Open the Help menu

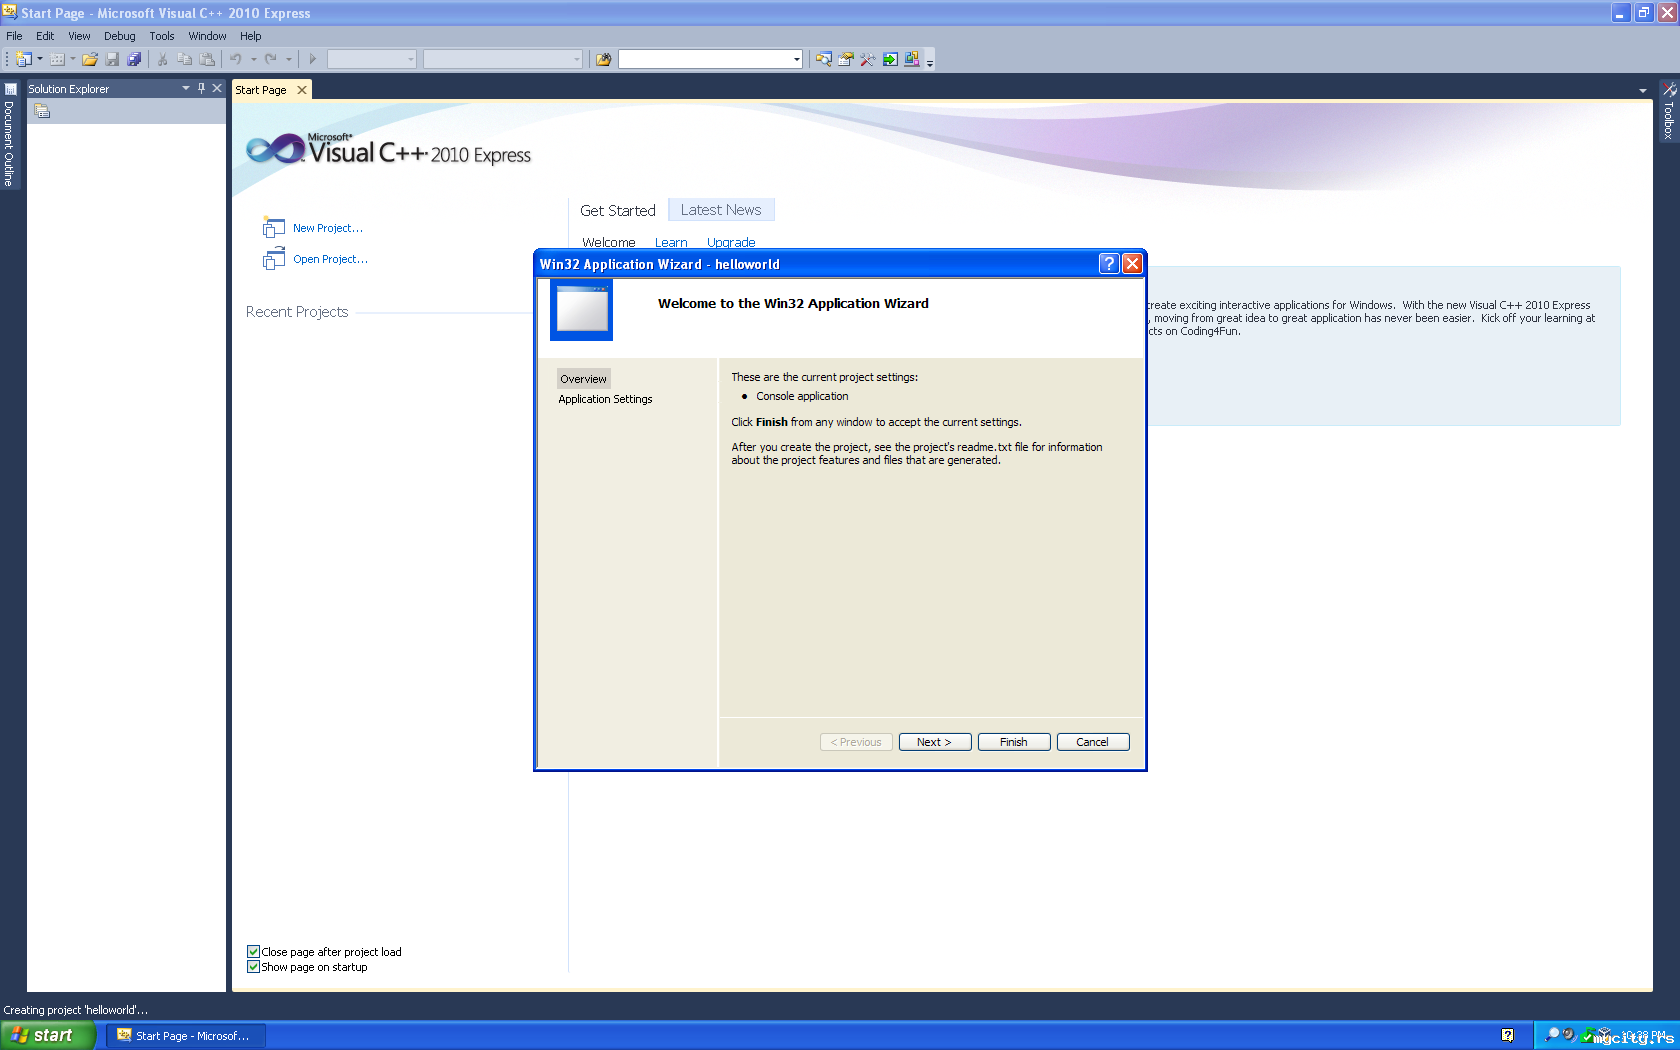coord(251,36)
